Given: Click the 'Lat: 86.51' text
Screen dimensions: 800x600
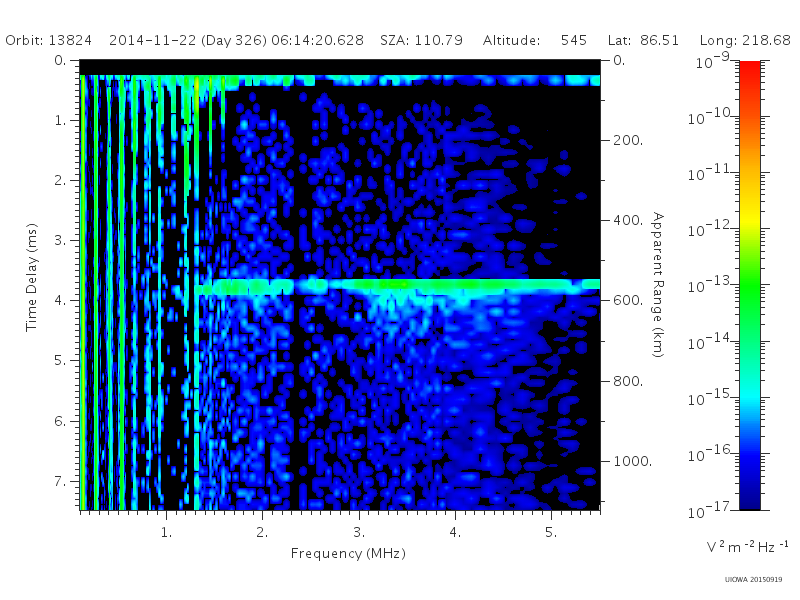Looking at the screenshot, I should tap(643, 40).
